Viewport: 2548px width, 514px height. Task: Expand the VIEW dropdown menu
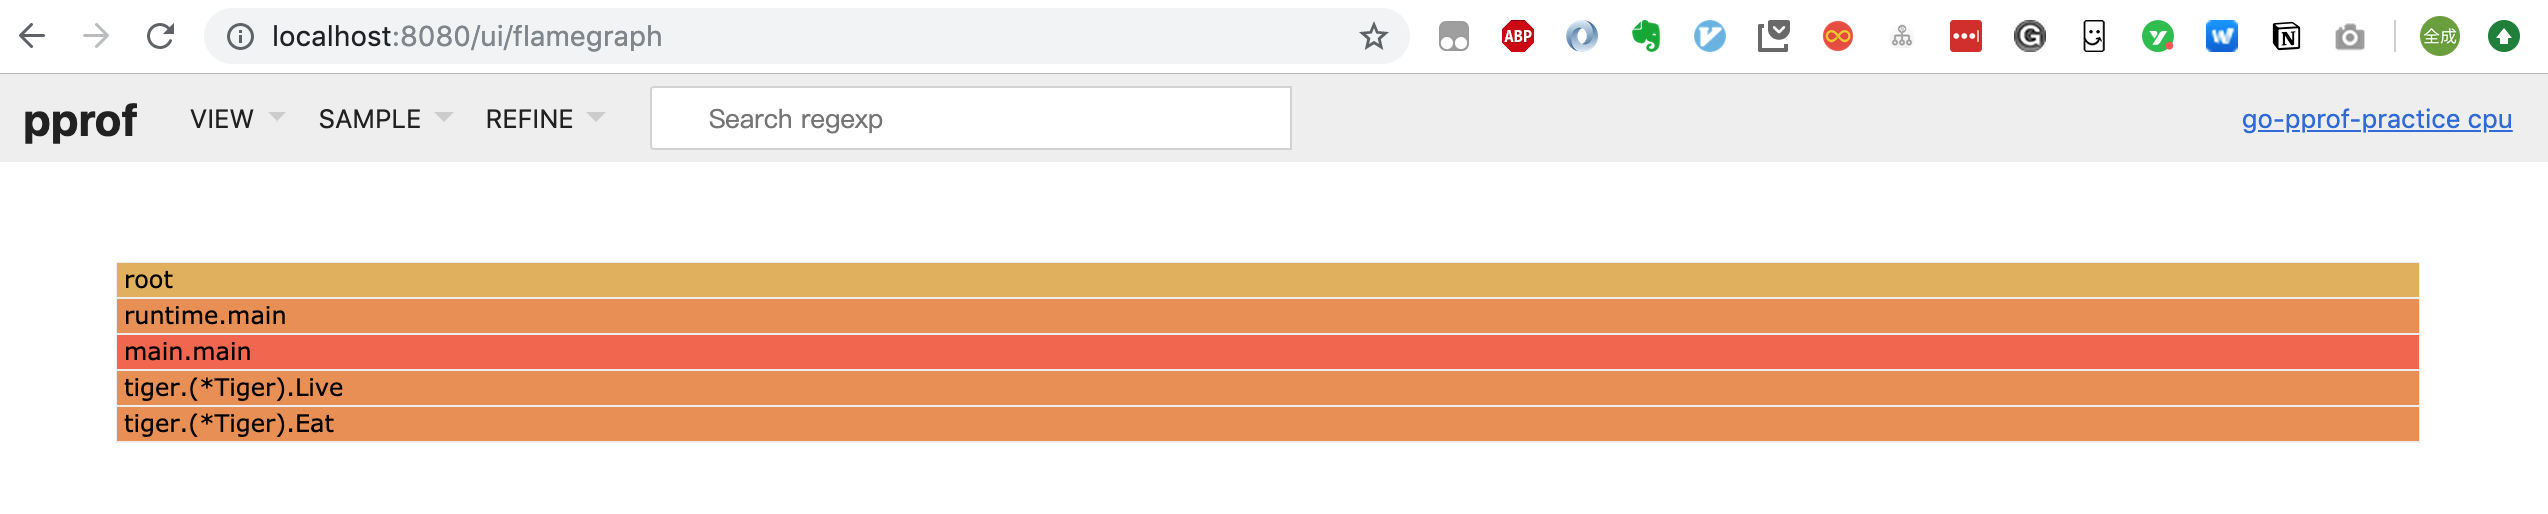coord(237,119)
